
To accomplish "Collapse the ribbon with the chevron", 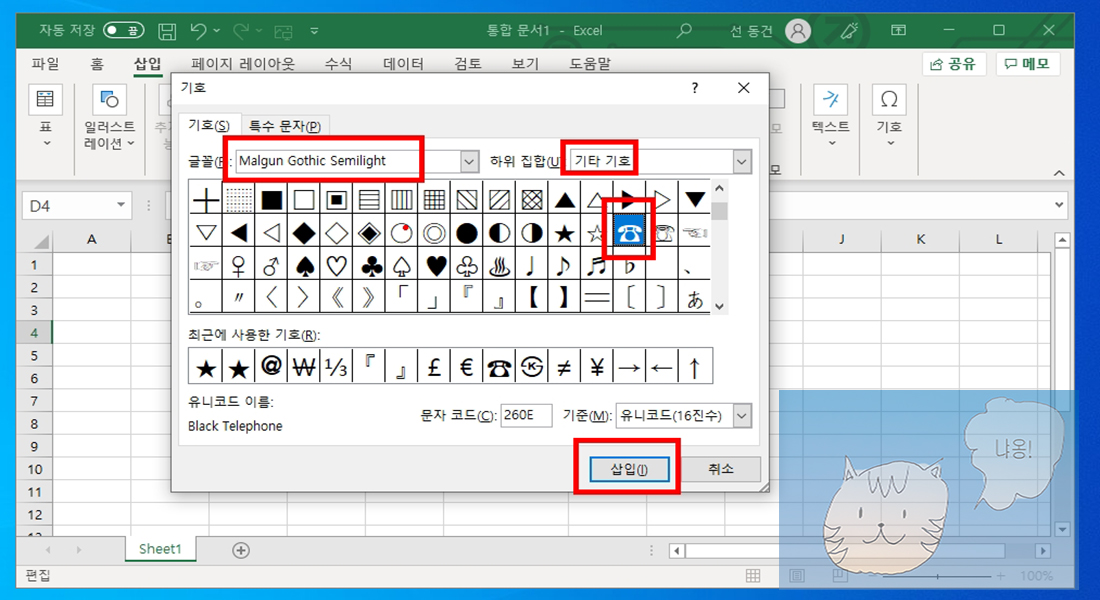I will [x=1059, y=173].
